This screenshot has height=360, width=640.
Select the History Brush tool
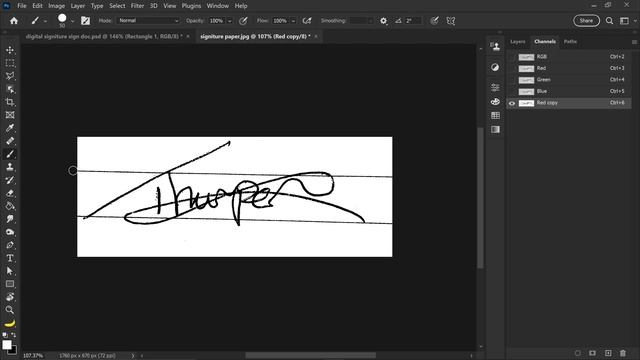click(10, 180)
